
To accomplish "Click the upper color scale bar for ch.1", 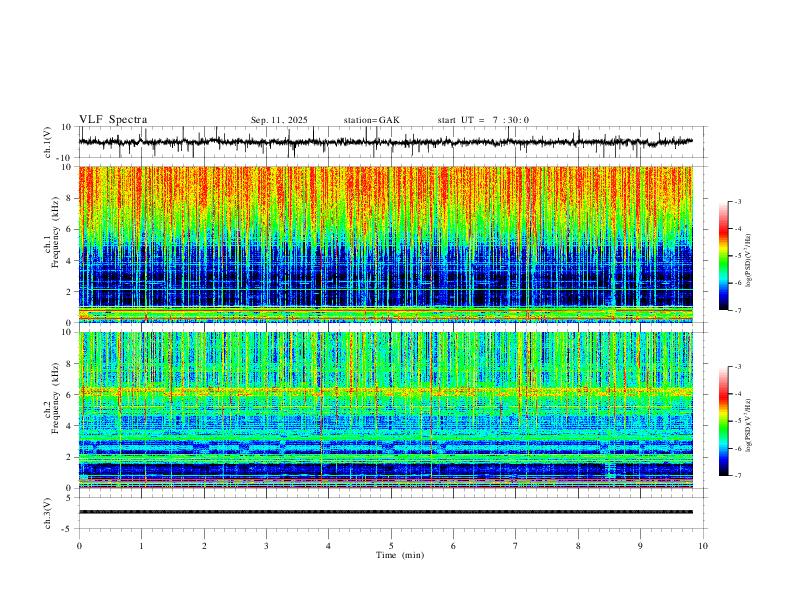I will click(x=723, y=256).
